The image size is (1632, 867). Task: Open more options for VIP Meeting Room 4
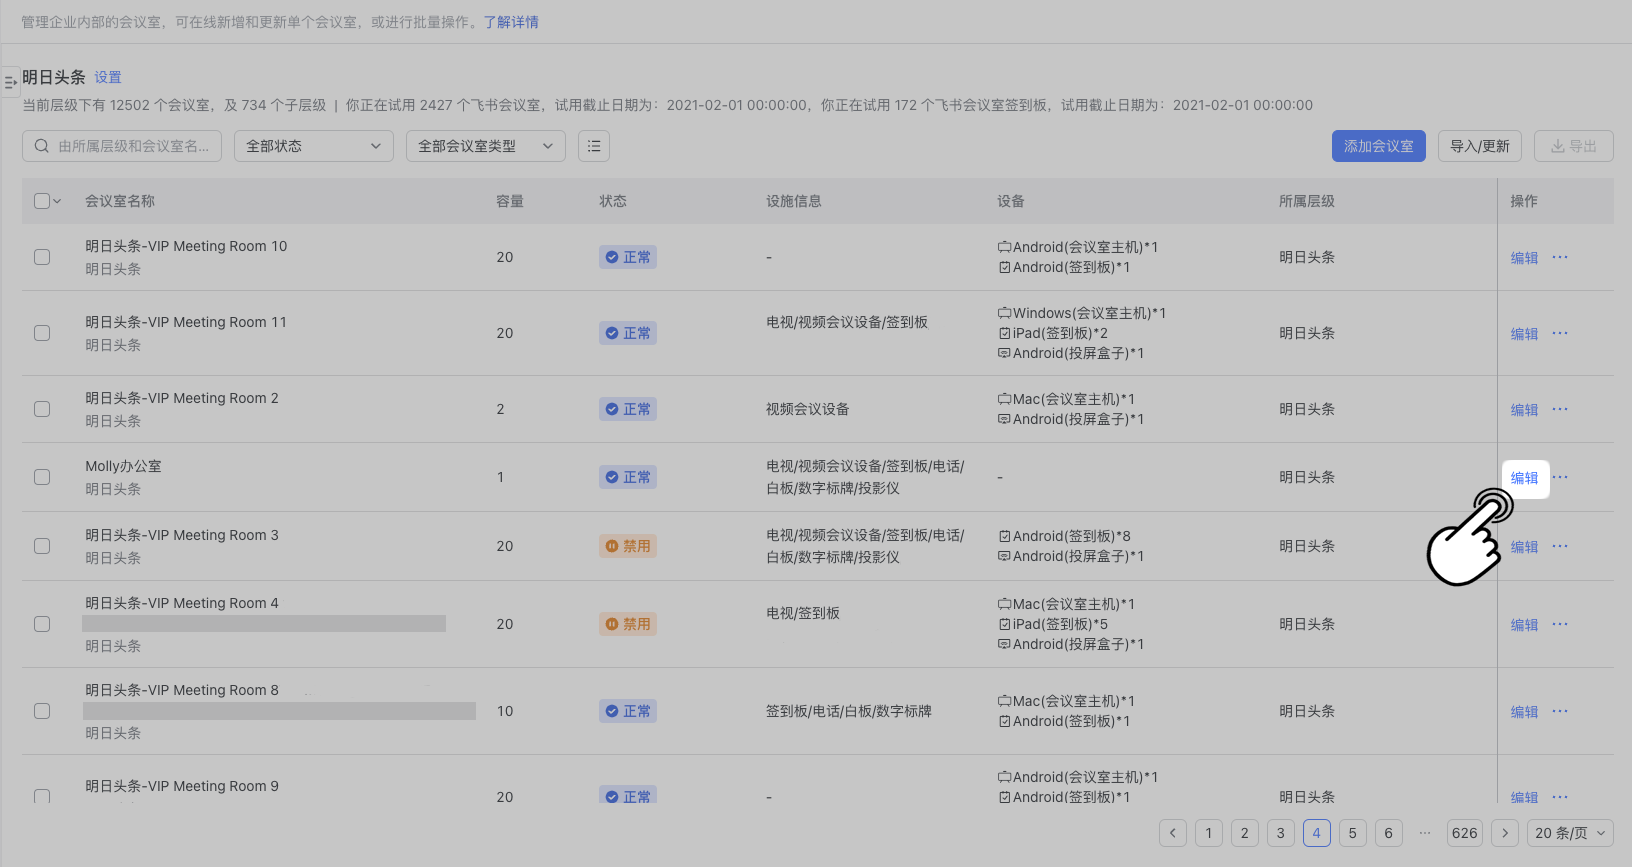[1560, 624]
